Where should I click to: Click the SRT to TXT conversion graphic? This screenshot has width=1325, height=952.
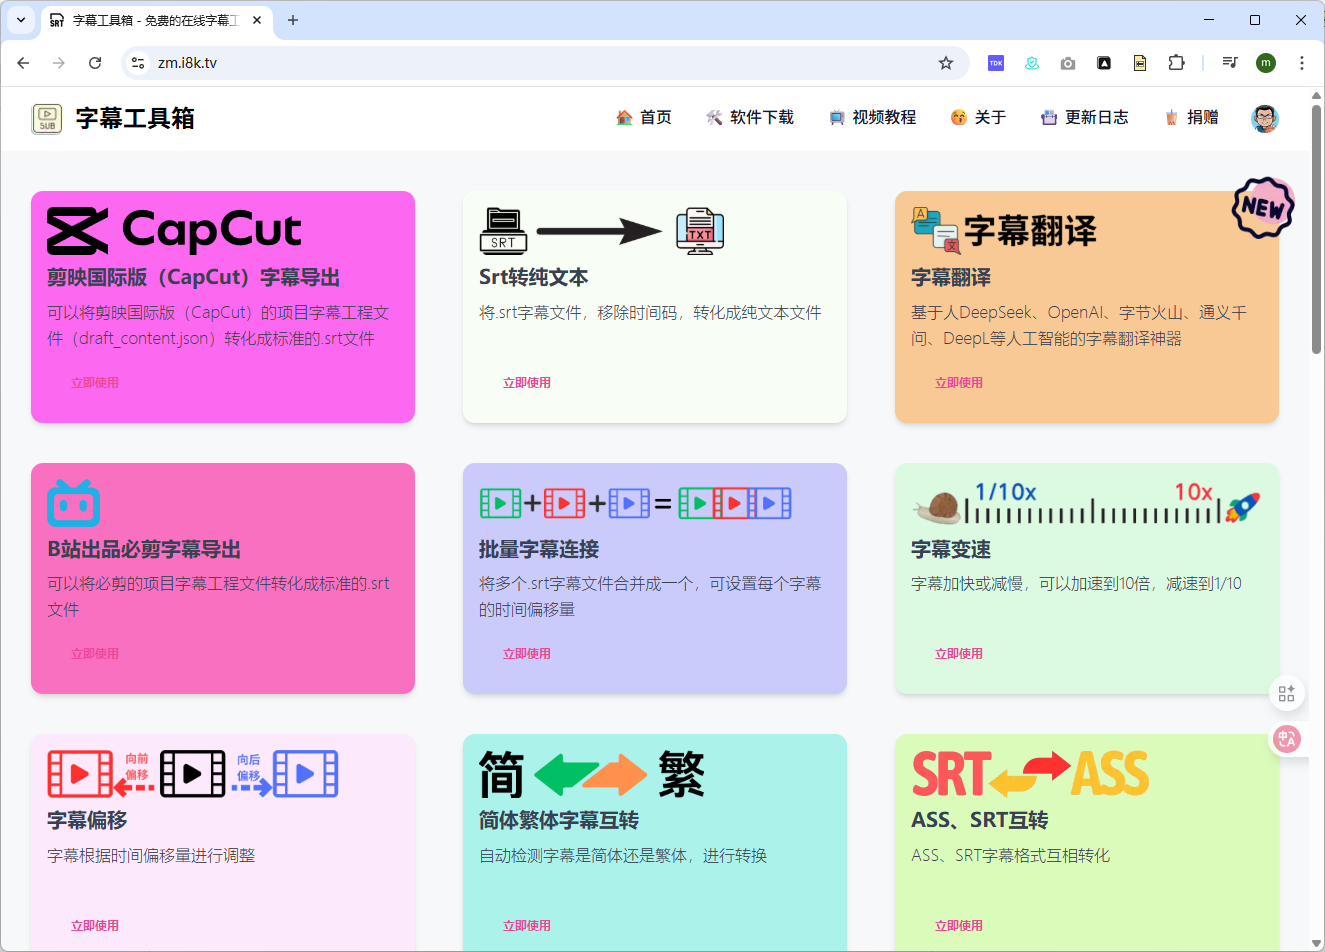pos(602,231)
